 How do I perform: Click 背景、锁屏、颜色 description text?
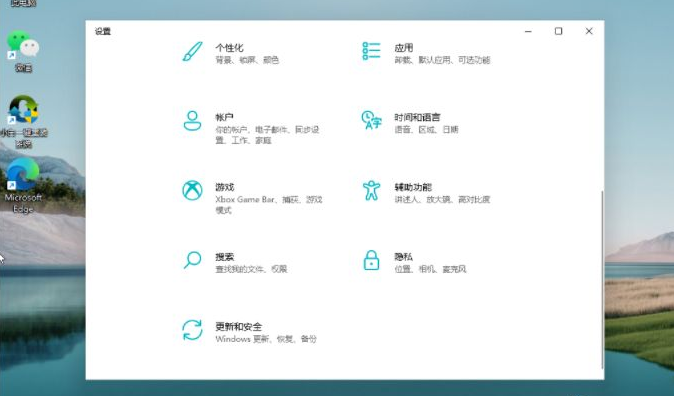coord(247,60)
